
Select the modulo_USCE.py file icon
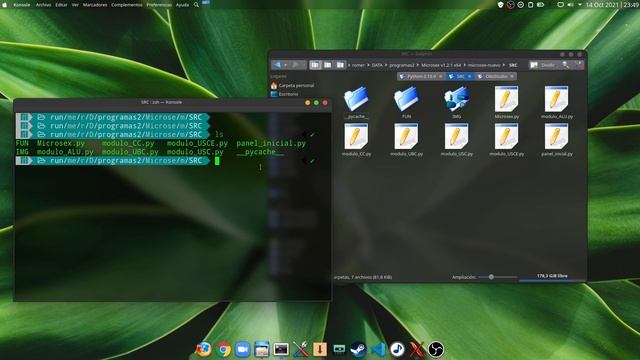click(507, 136)
